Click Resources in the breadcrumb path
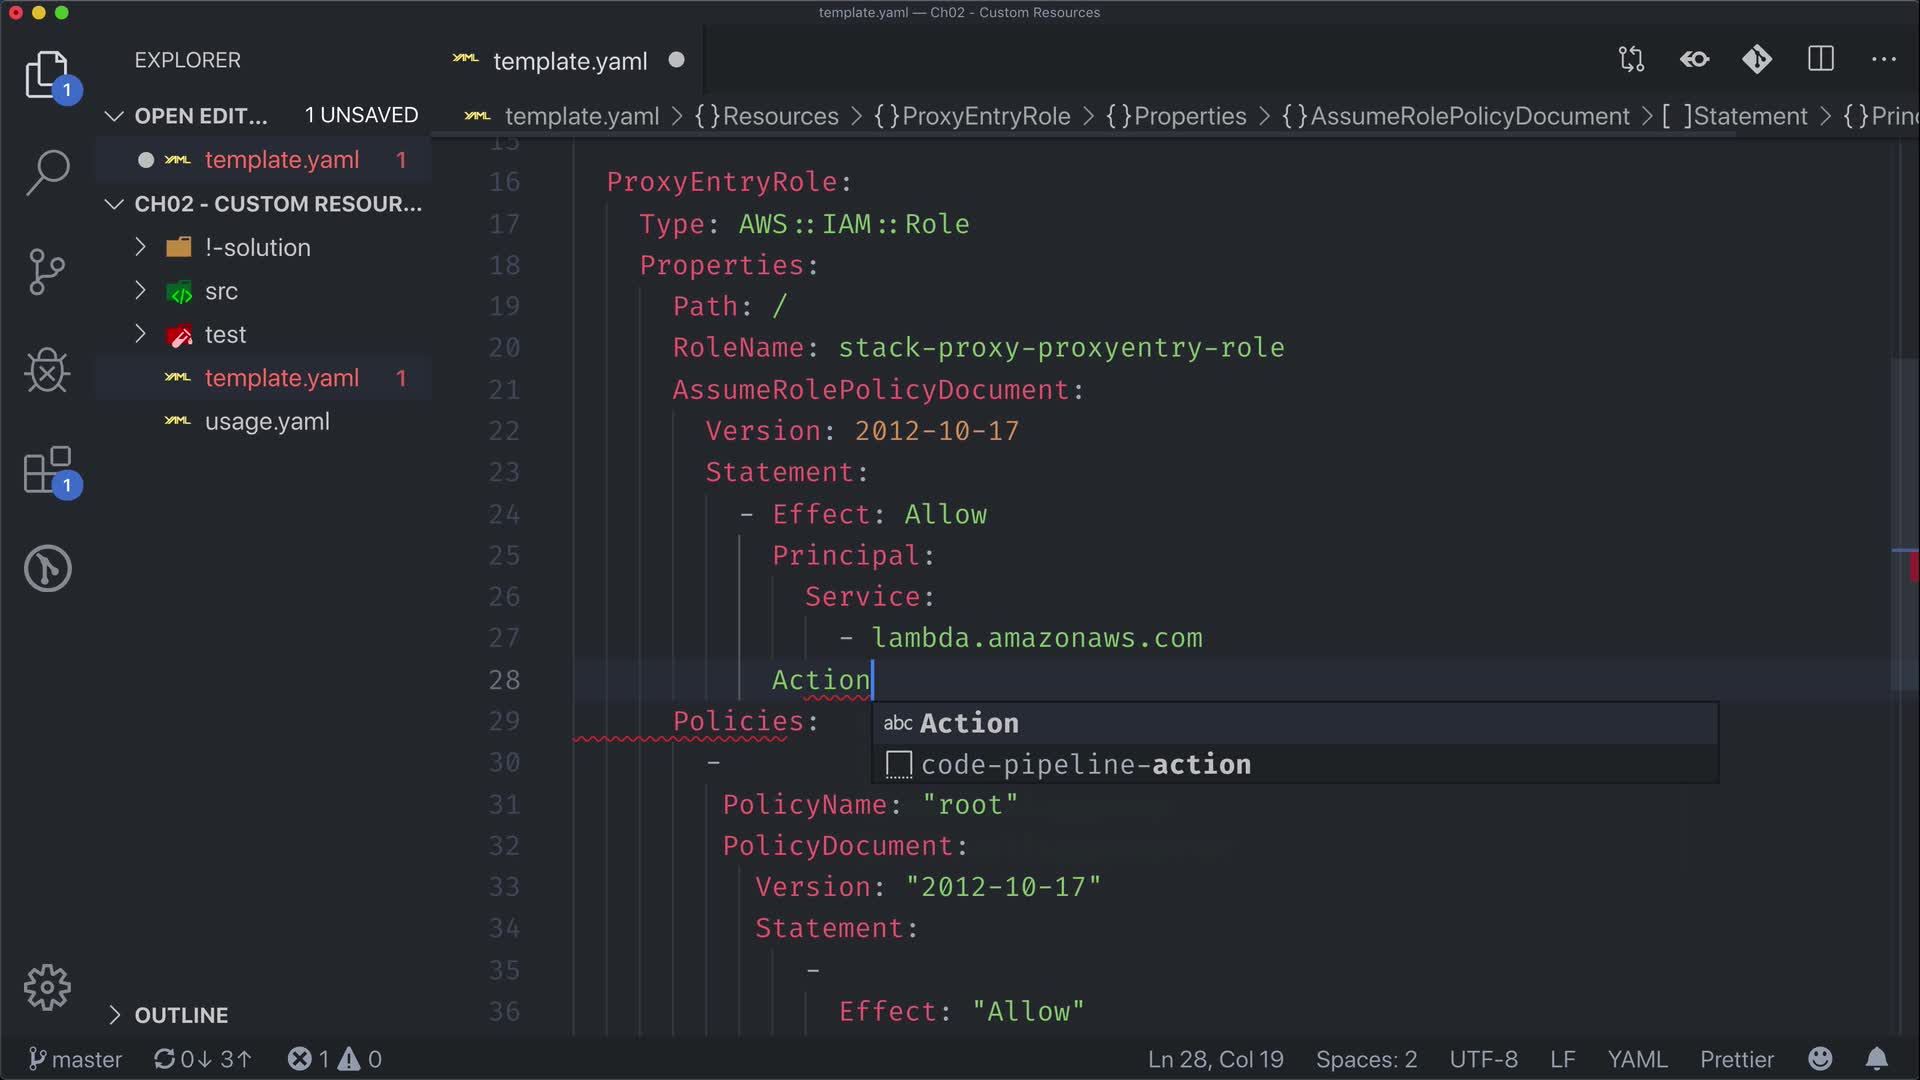The image size is (1920, 1080). tap(780, 116)
